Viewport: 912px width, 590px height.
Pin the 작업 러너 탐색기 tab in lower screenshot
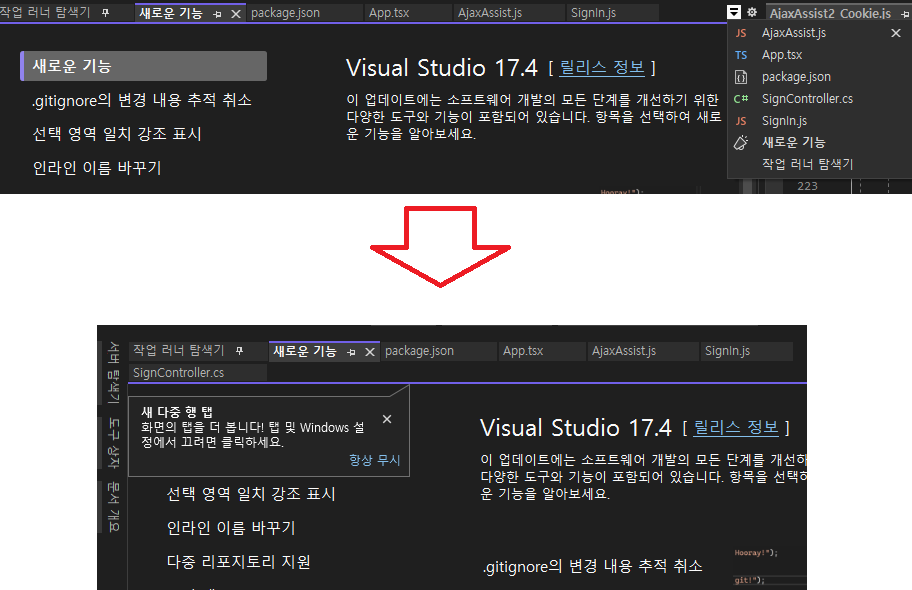[x=239, y=350]
